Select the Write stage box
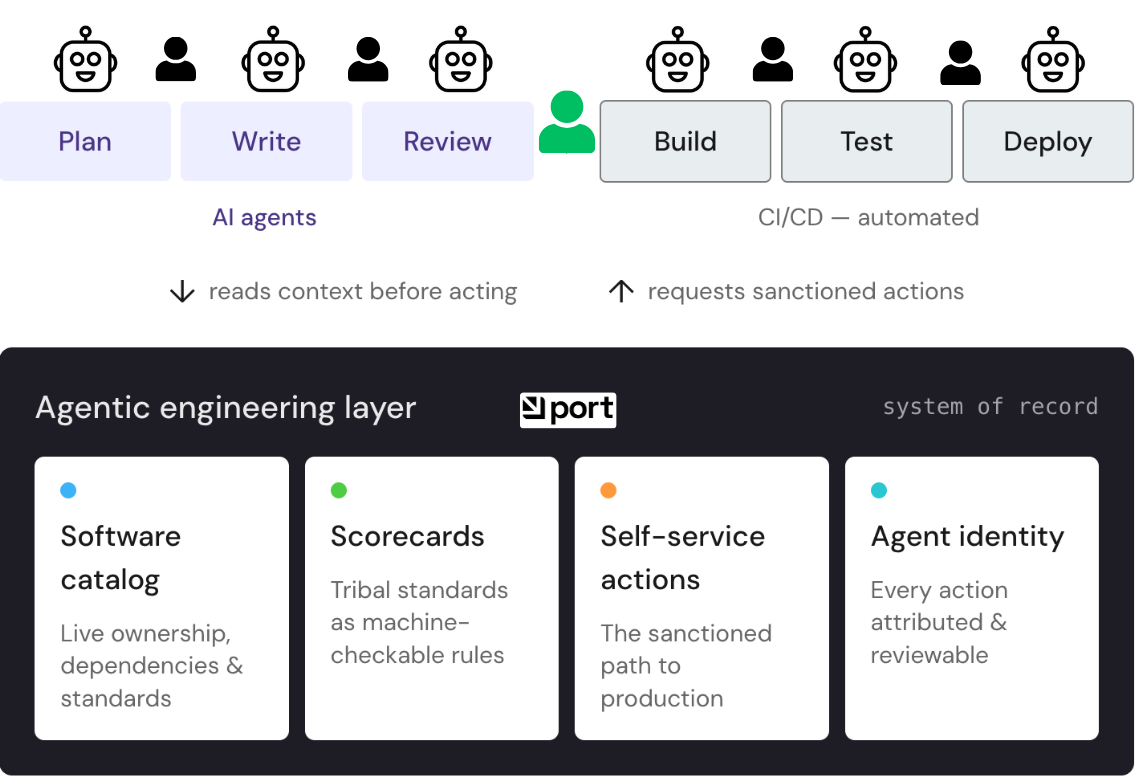 point(267,141)
